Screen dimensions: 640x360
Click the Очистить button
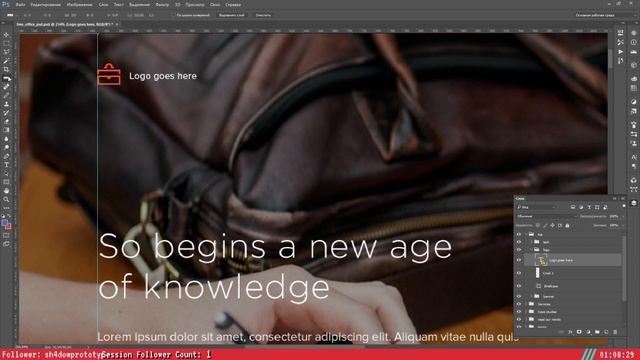tap(263, 15)
